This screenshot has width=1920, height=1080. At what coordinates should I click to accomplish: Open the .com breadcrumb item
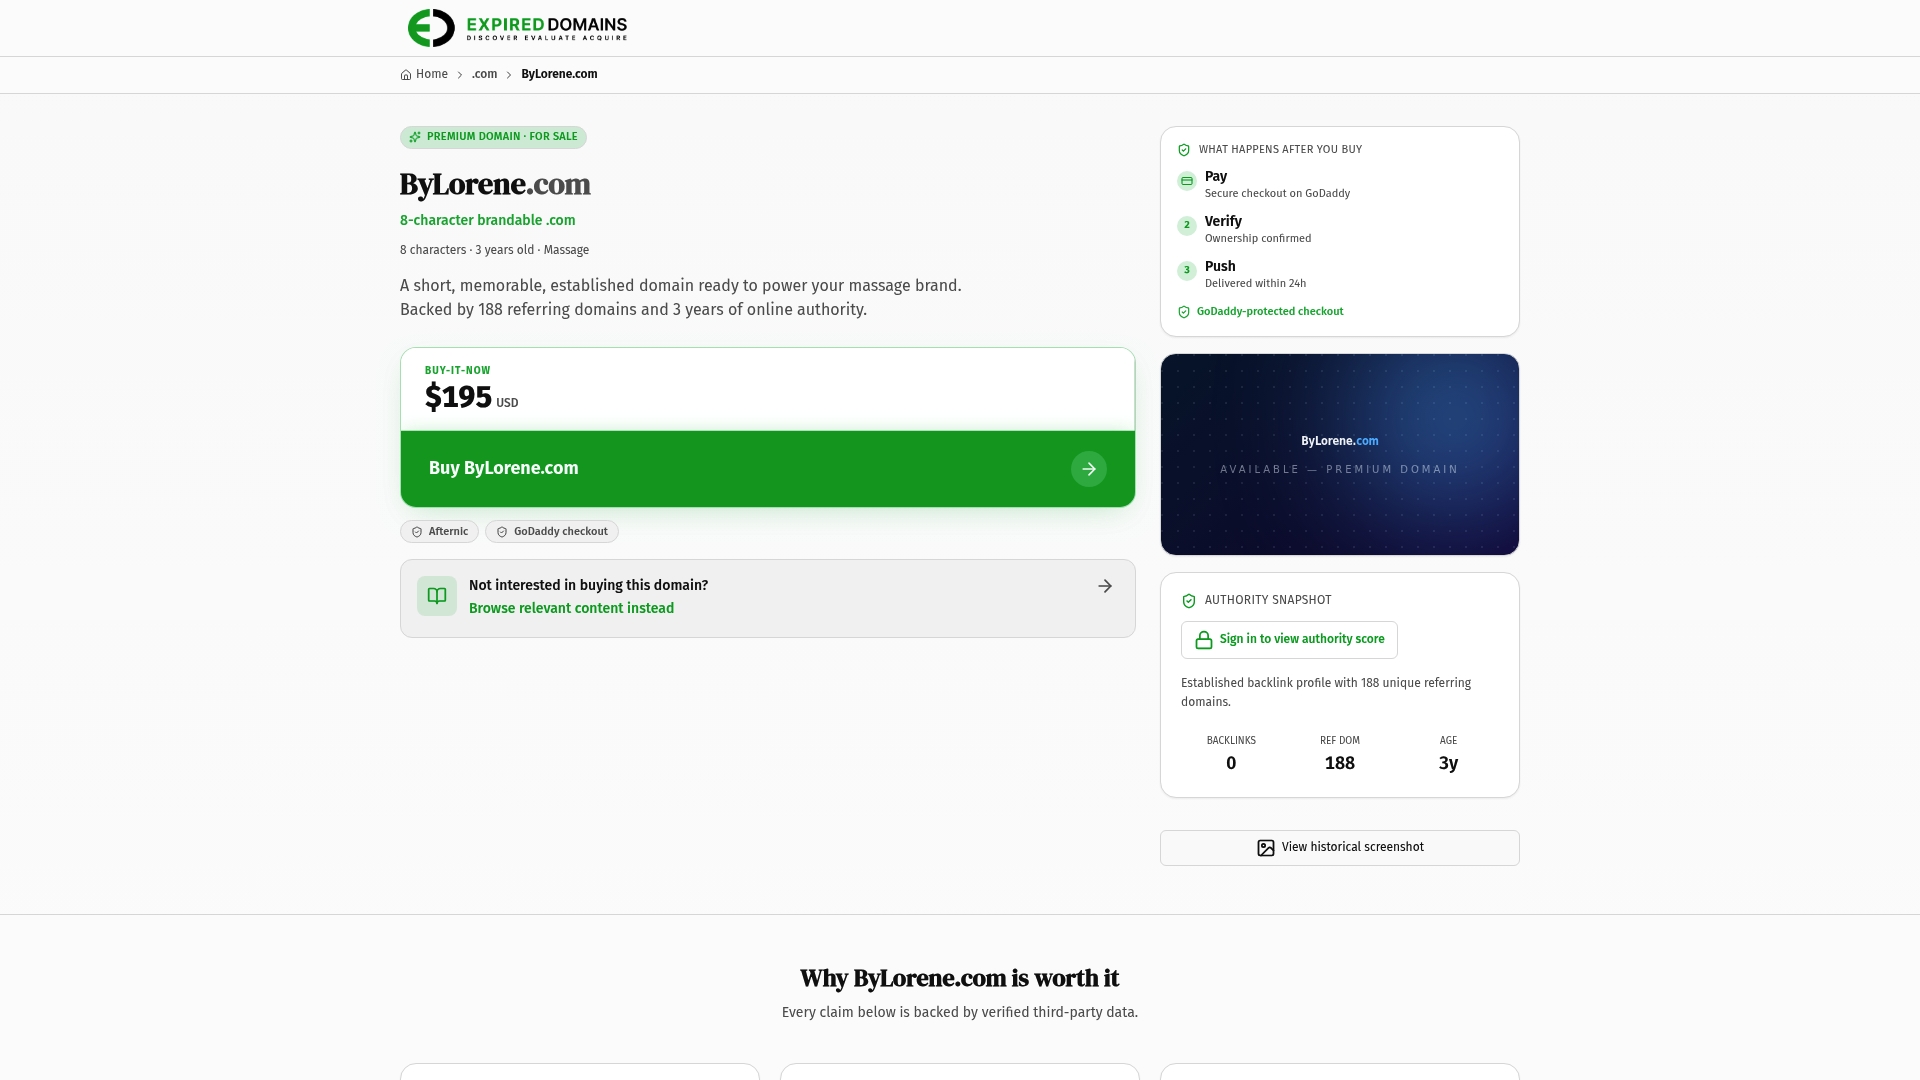(484, 74)
